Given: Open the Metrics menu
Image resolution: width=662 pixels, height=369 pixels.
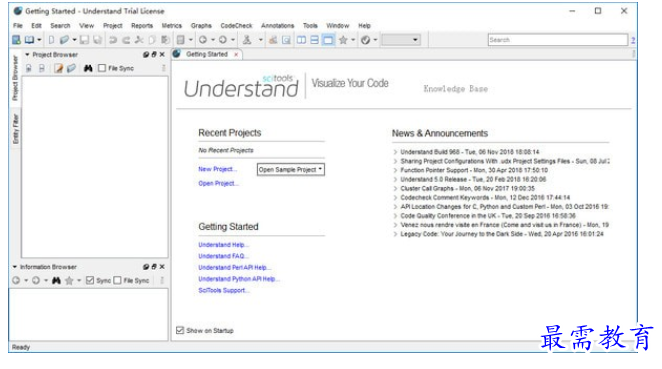Looking at the screenshot, I should point(172,26).
